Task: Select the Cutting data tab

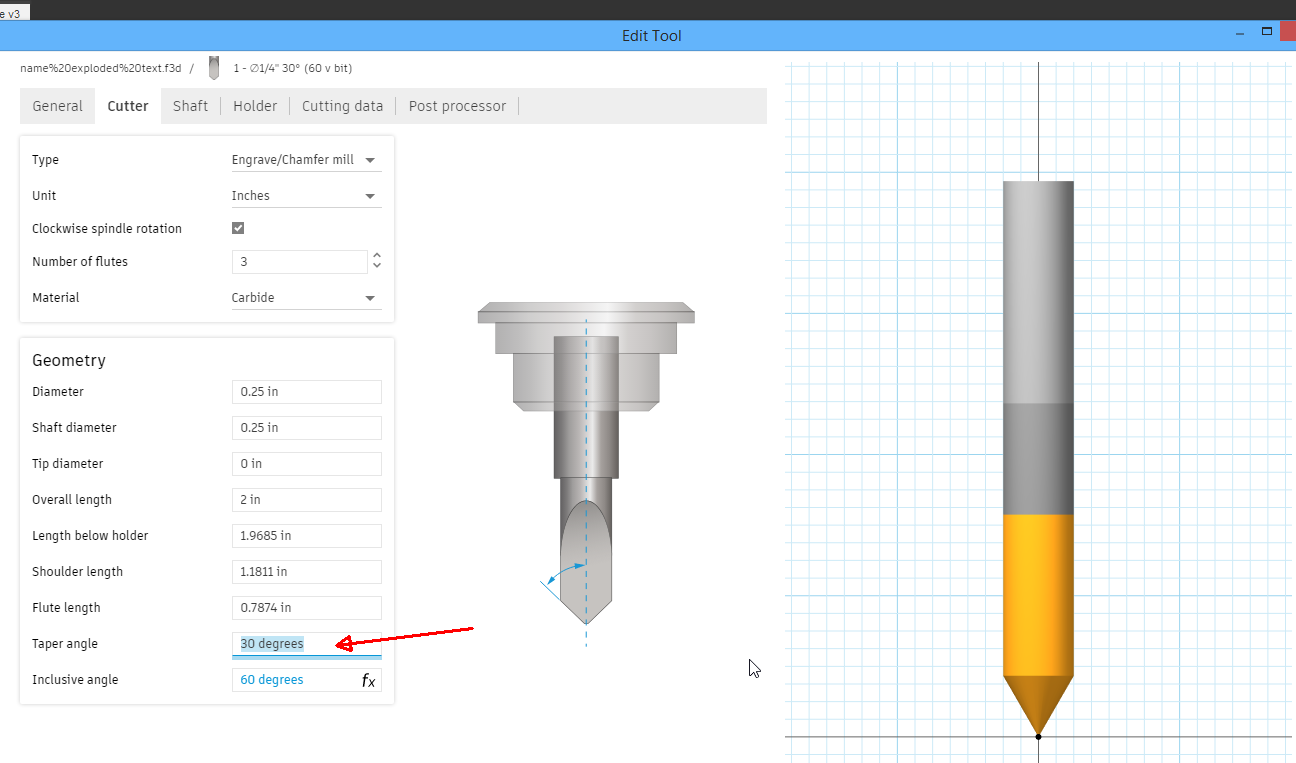Action: [x=342, y=105]
